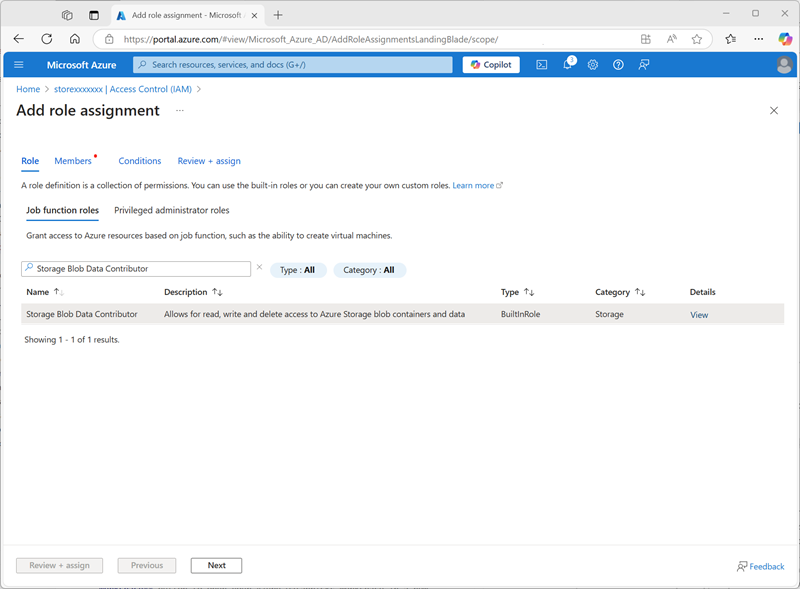Go to the browser home page
The height and width of the screenshot is (589, 800).
[75, 39]
